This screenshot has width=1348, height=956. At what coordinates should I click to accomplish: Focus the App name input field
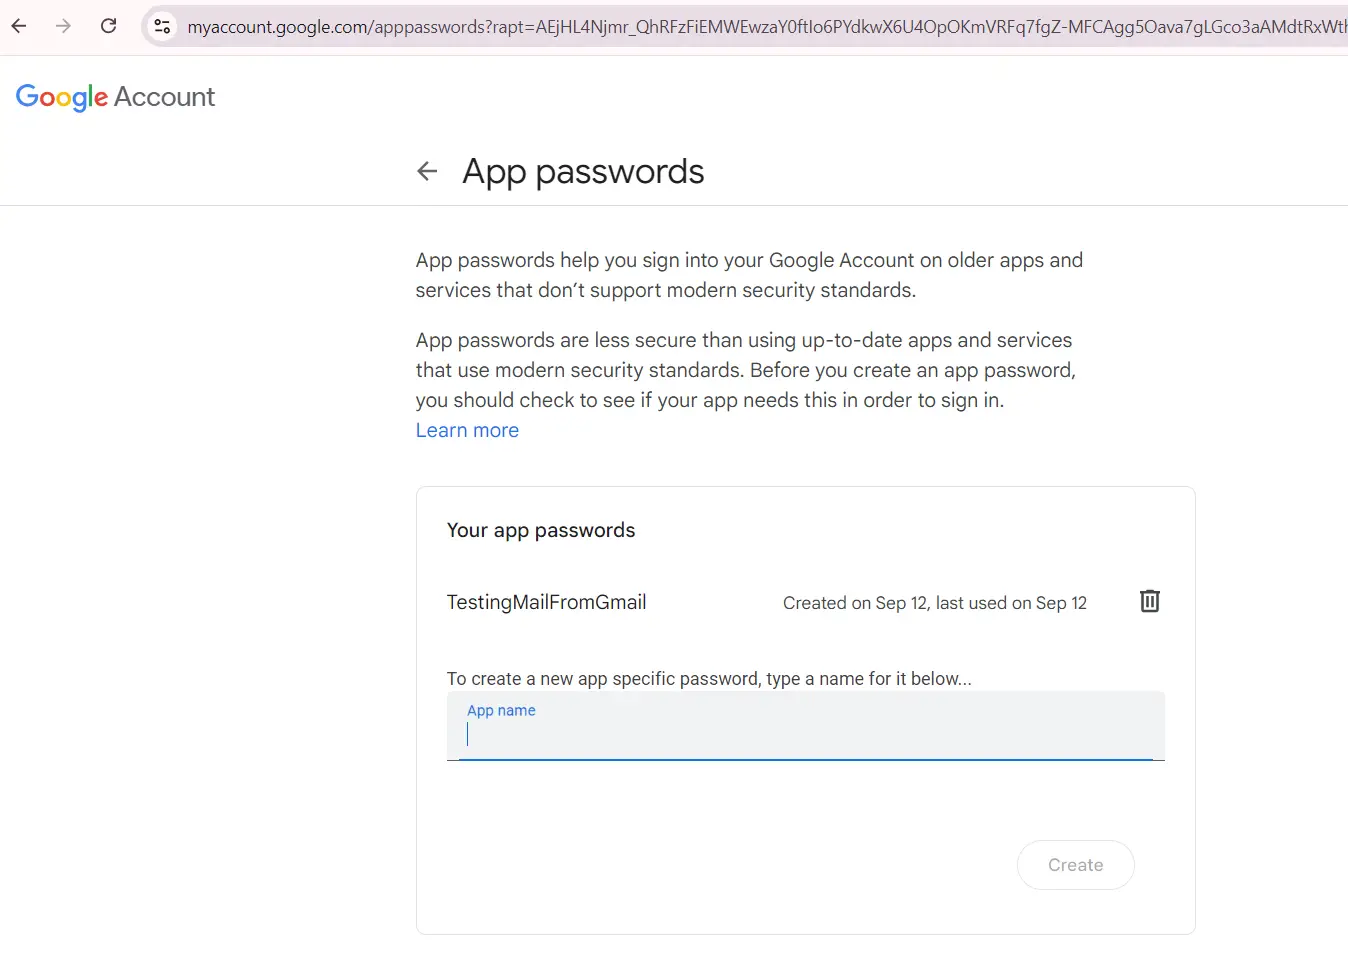point(805,735)
